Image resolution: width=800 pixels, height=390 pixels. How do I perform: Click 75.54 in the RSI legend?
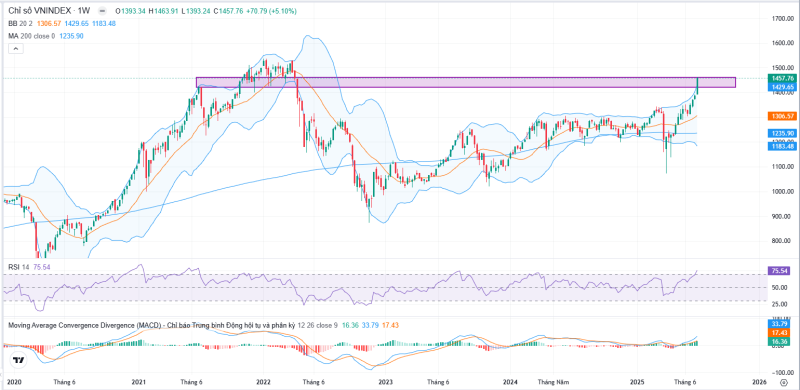click(x=42, y=267)
